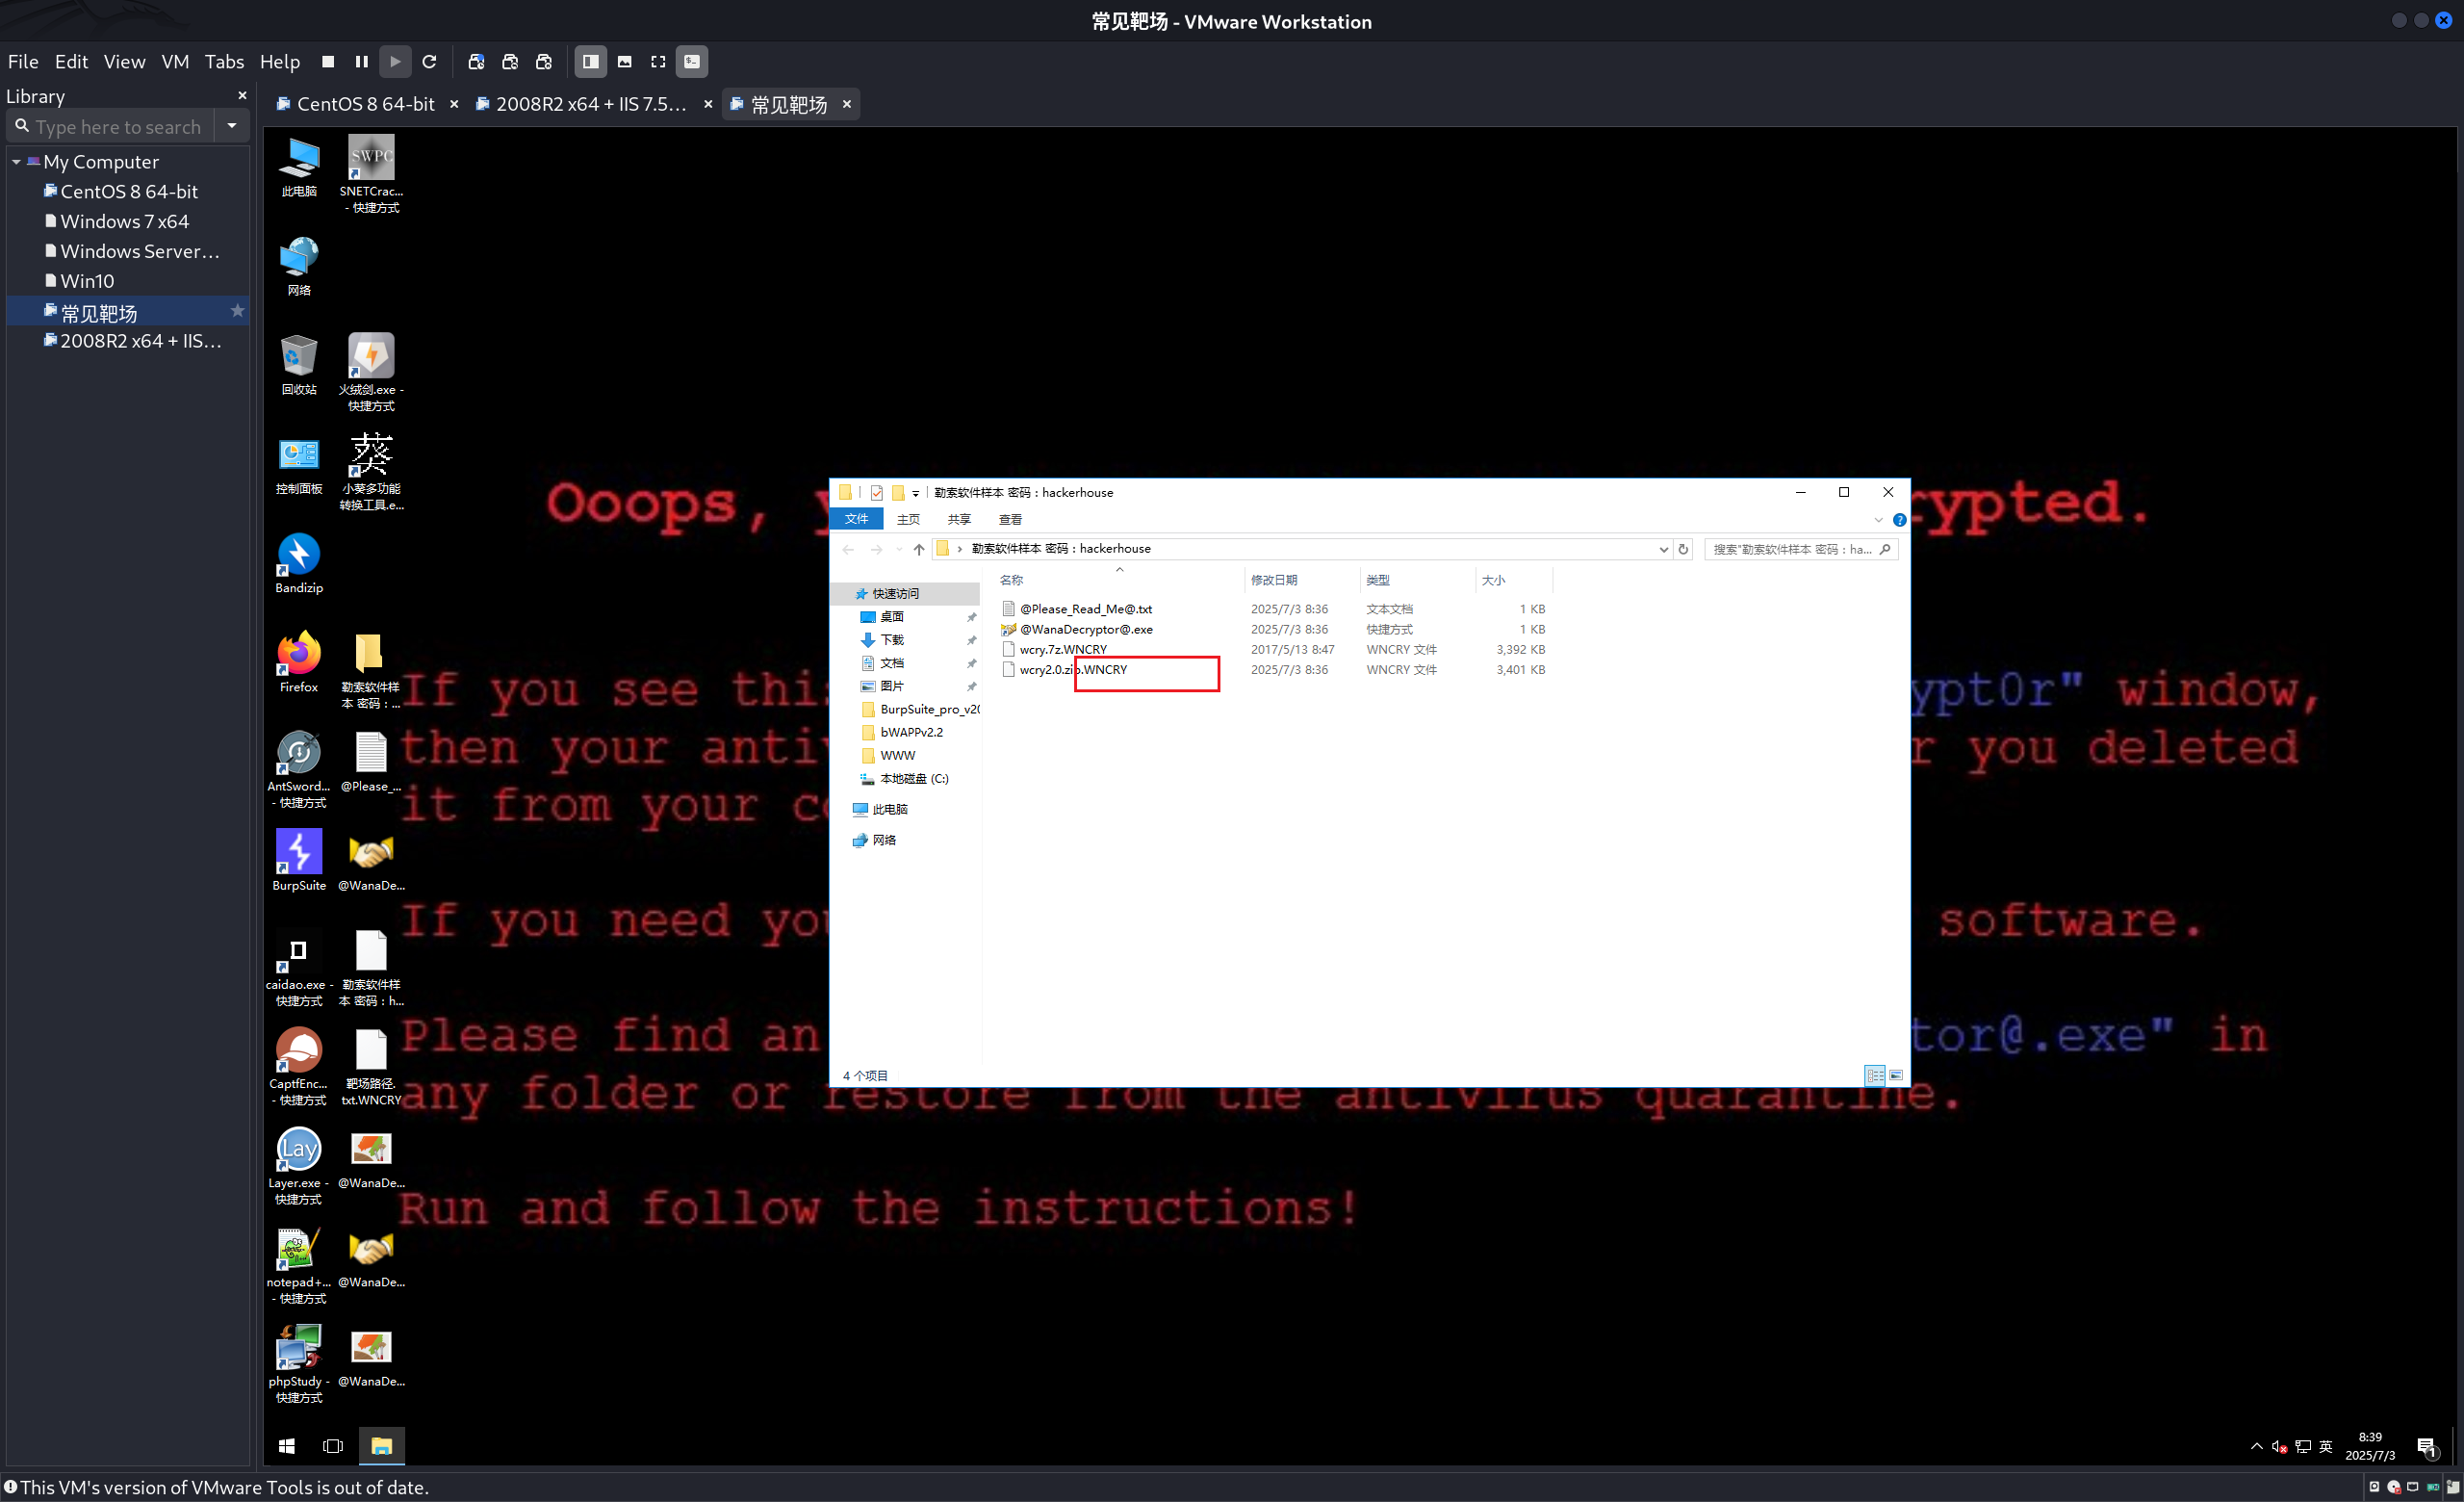Click in the library search field
2464x1502 pixels.
click(118, 127)
